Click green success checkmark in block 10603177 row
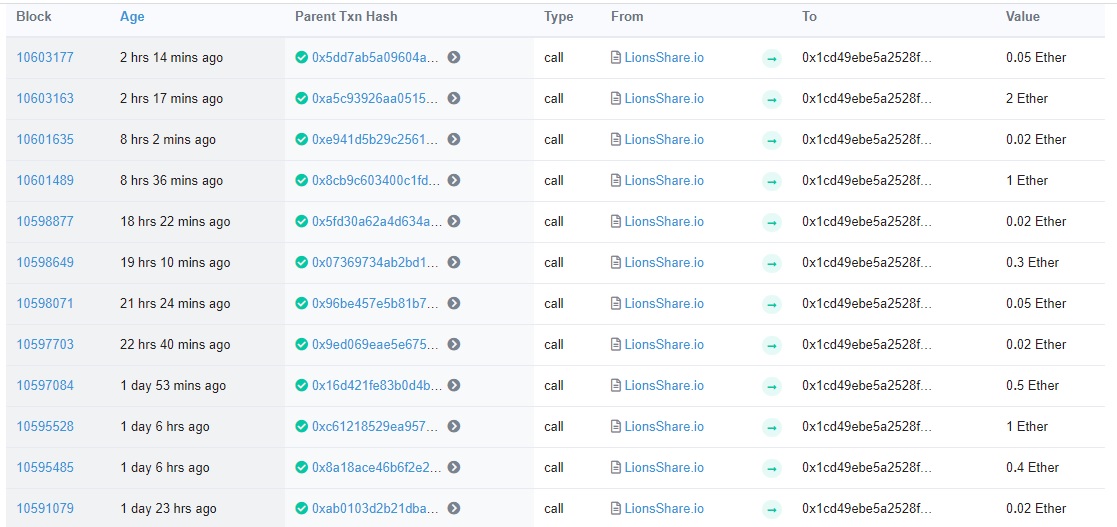The height and width of the screenshot is (527, 1117). tap(302, 58)
